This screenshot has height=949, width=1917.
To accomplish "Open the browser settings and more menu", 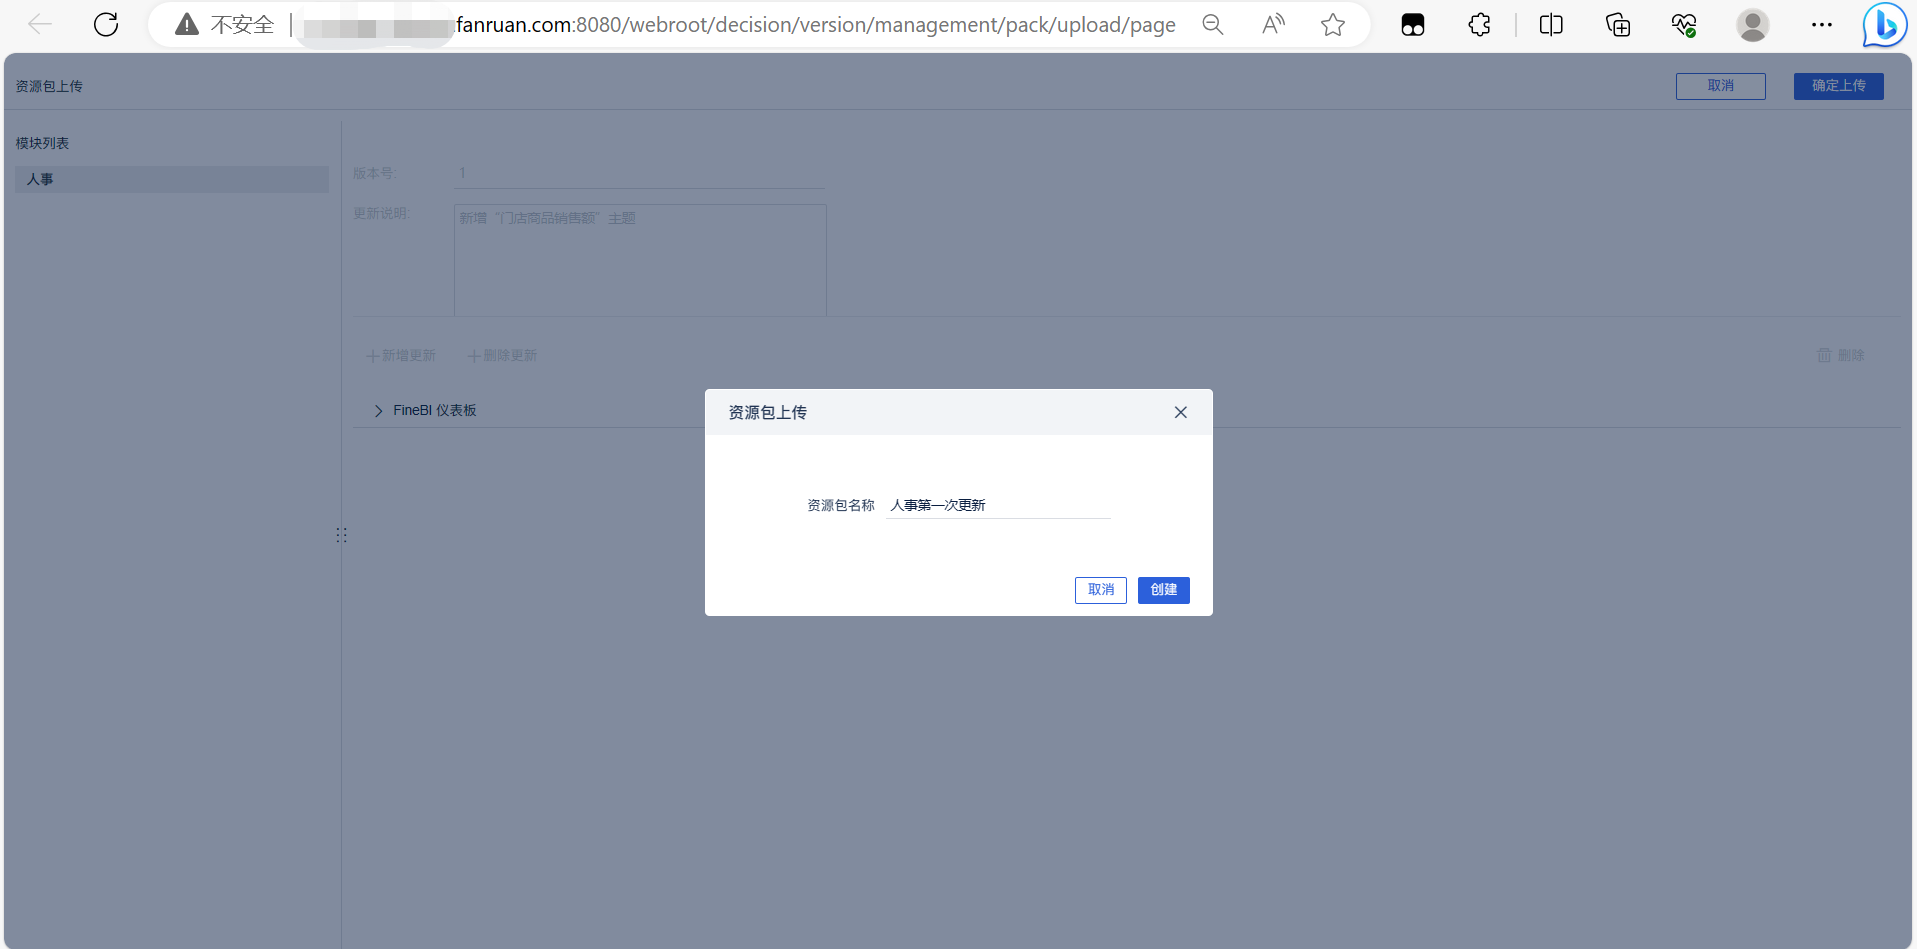I will pyautogui.click(x=1822, y=25).
